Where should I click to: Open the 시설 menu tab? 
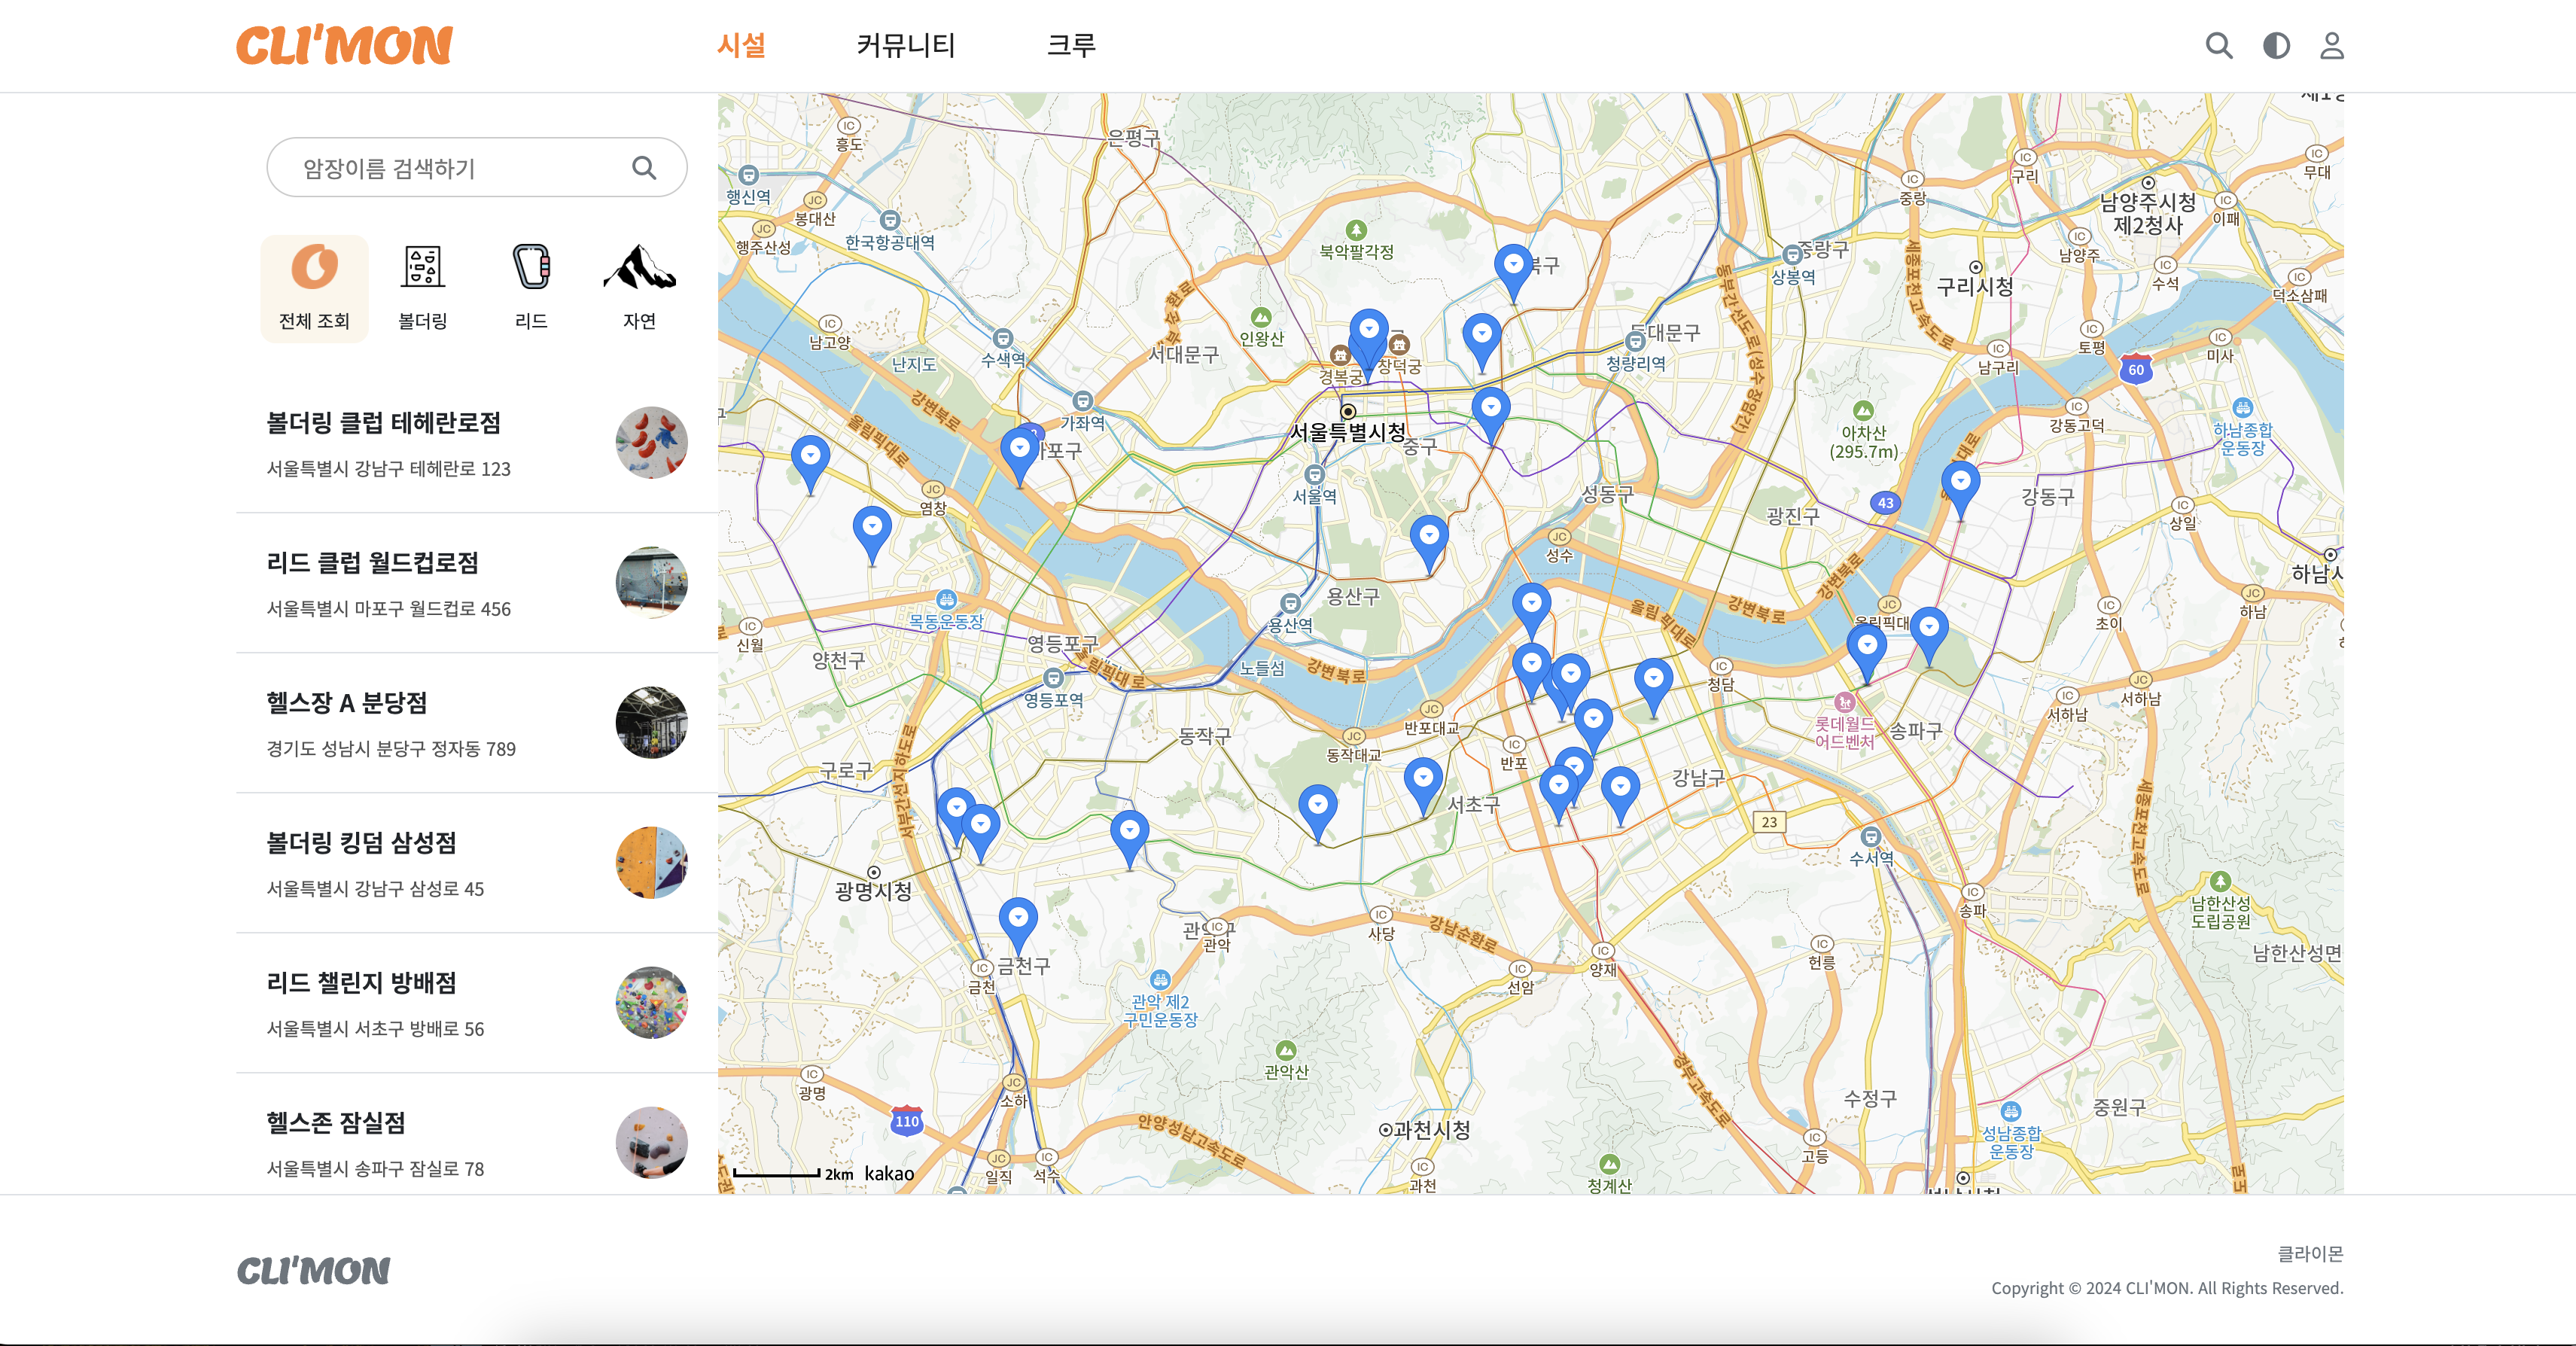[741, 45]
